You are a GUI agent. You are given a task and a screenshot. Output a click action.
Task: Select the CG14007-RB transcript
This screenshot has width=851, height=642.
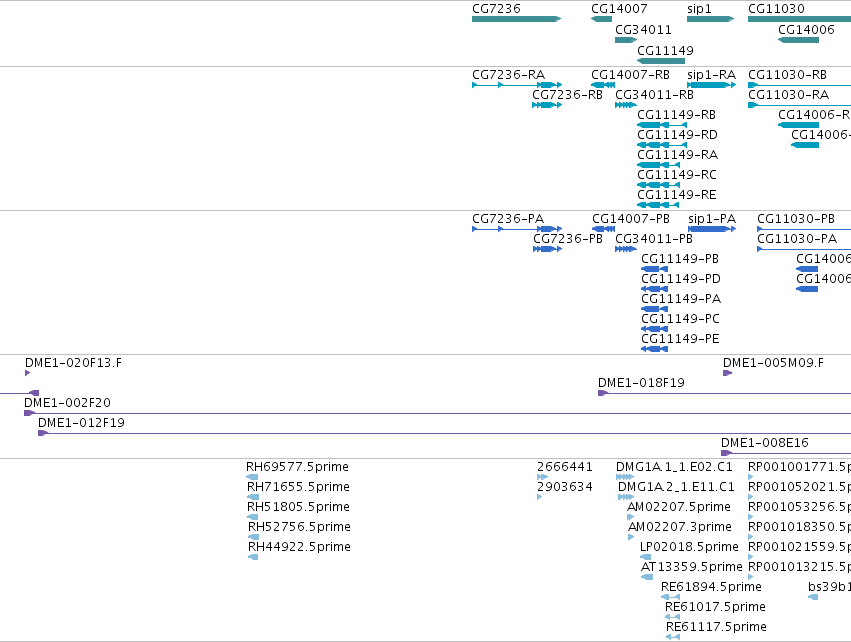point(603,85)
